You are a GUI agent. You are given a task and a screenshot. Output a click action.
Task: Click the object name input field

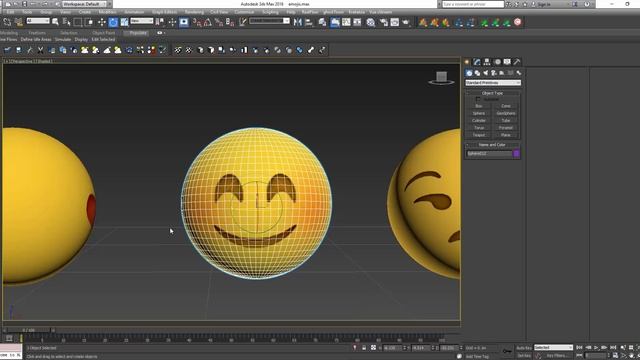489,153
